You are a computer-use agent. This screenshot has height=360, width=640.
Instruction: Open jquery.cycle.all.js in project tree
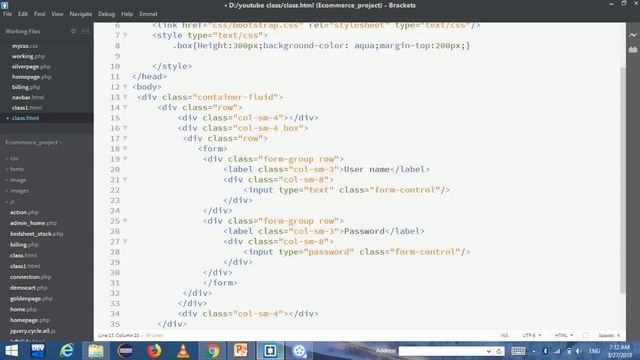[33, 331]
